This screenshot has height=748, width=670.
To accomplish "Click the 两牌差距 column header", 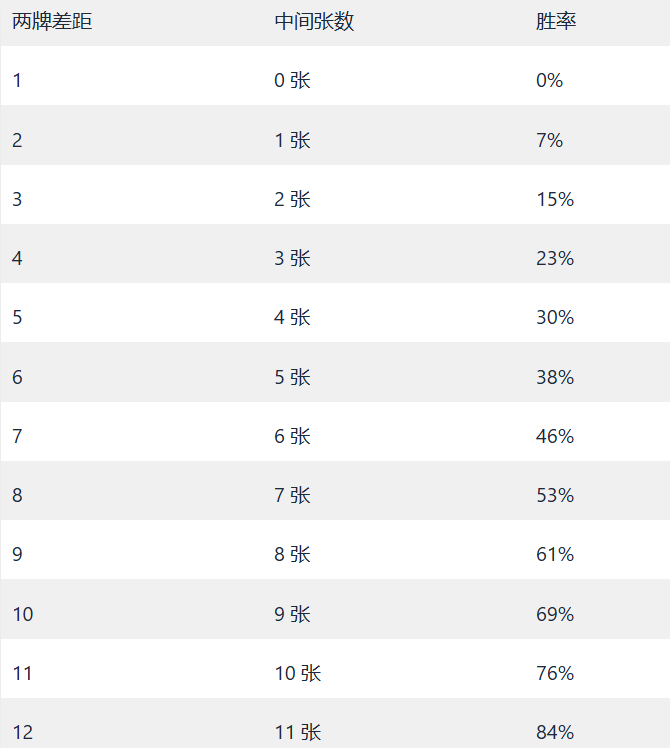I will [52, 22].
